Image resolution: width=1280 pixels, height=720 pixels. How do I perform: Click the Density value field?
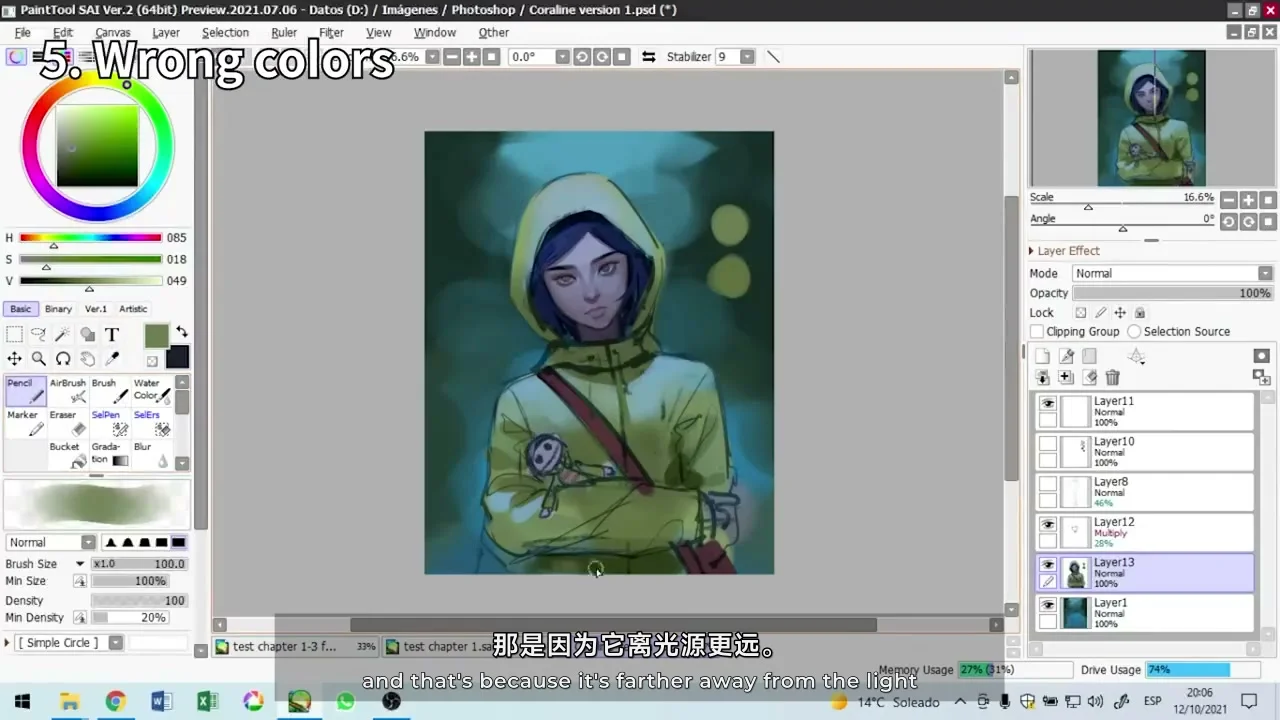tap(139, 600)
